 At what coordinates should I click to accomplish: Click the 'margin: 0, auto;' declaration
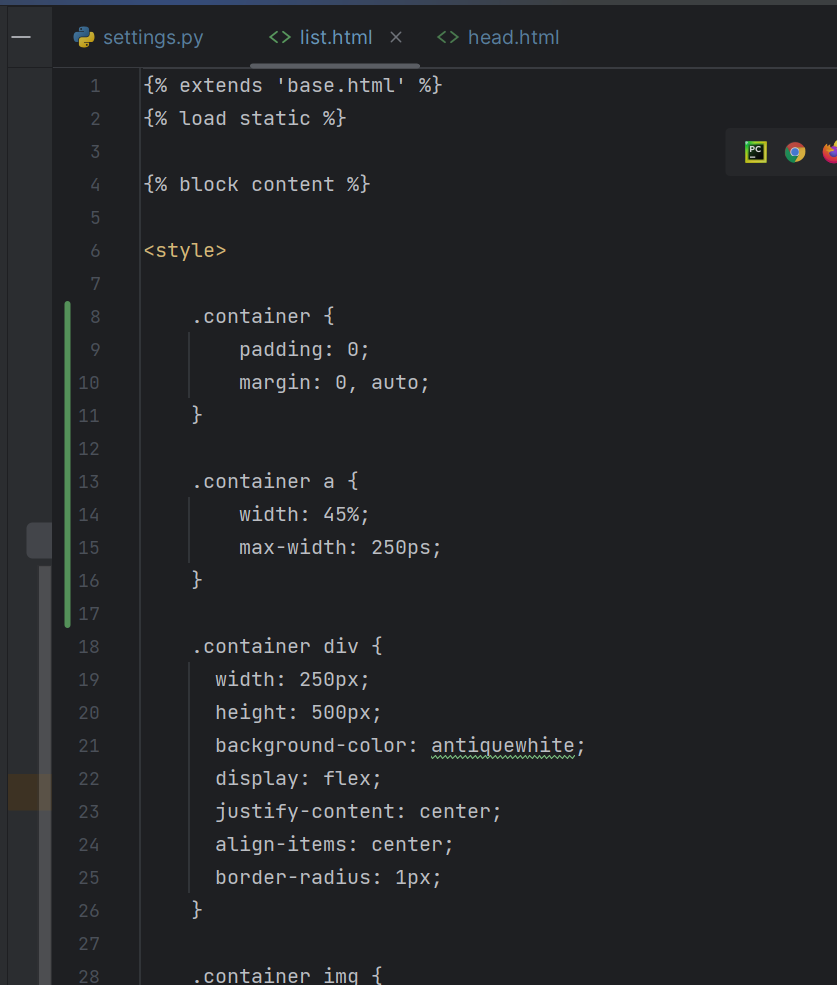click(x=334, y=383)
